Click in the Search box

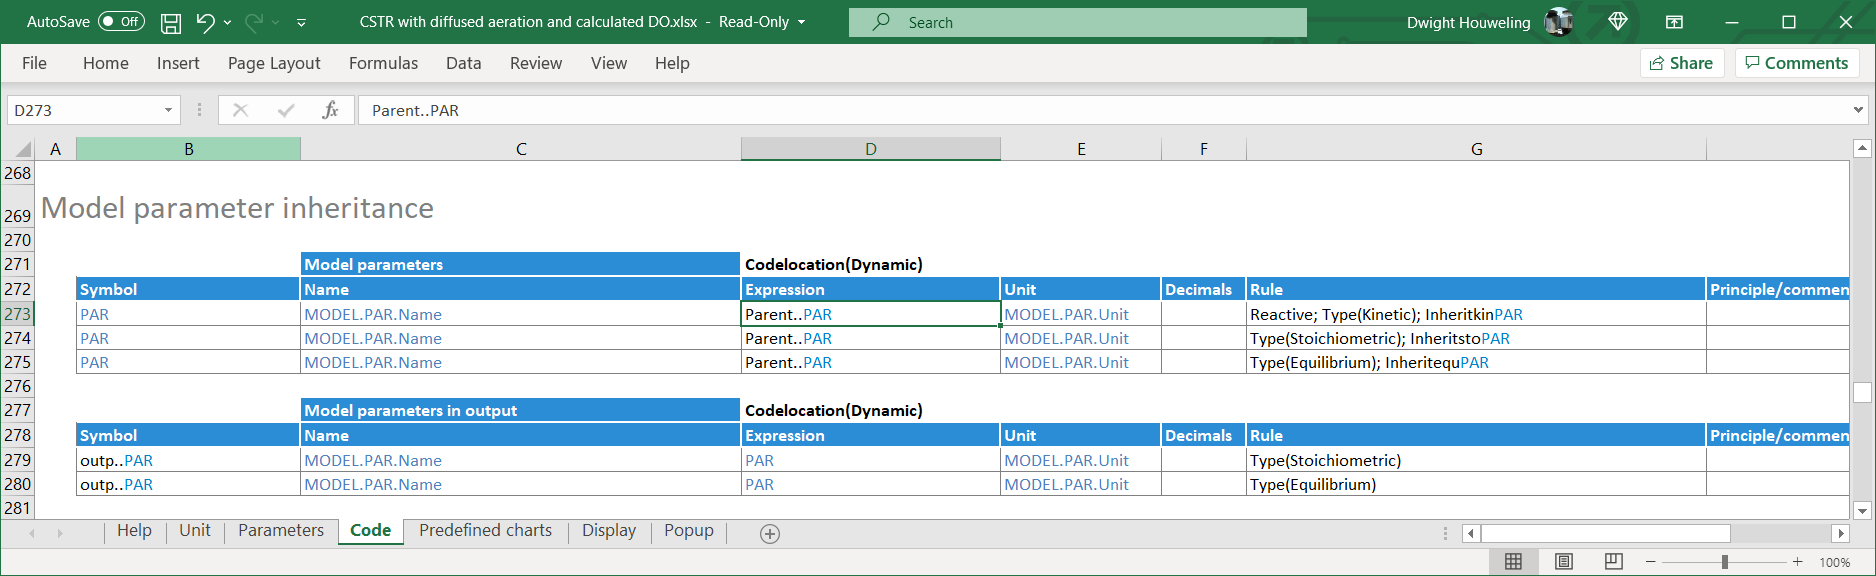coord(1077,22)
